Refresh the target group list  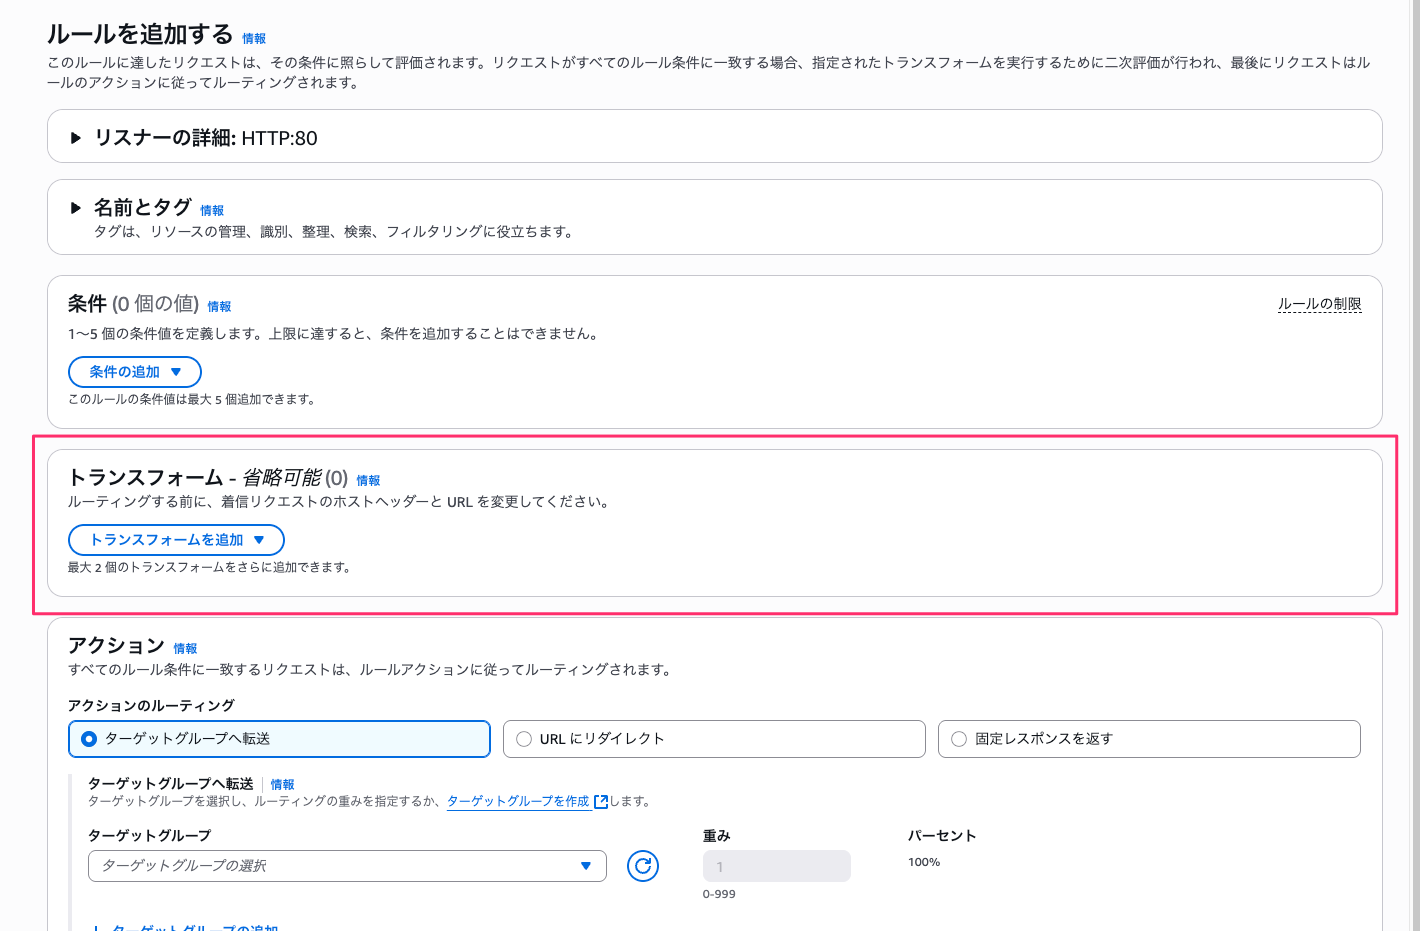642,866
